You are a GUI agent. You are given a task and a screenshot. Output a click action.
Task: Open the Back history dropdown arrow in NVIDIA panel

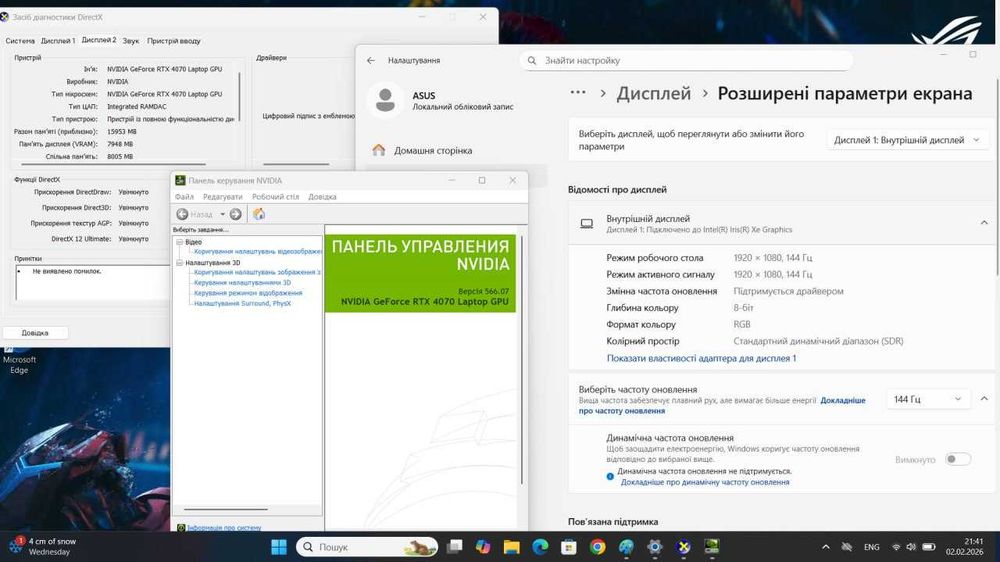(x=223, y=214)
